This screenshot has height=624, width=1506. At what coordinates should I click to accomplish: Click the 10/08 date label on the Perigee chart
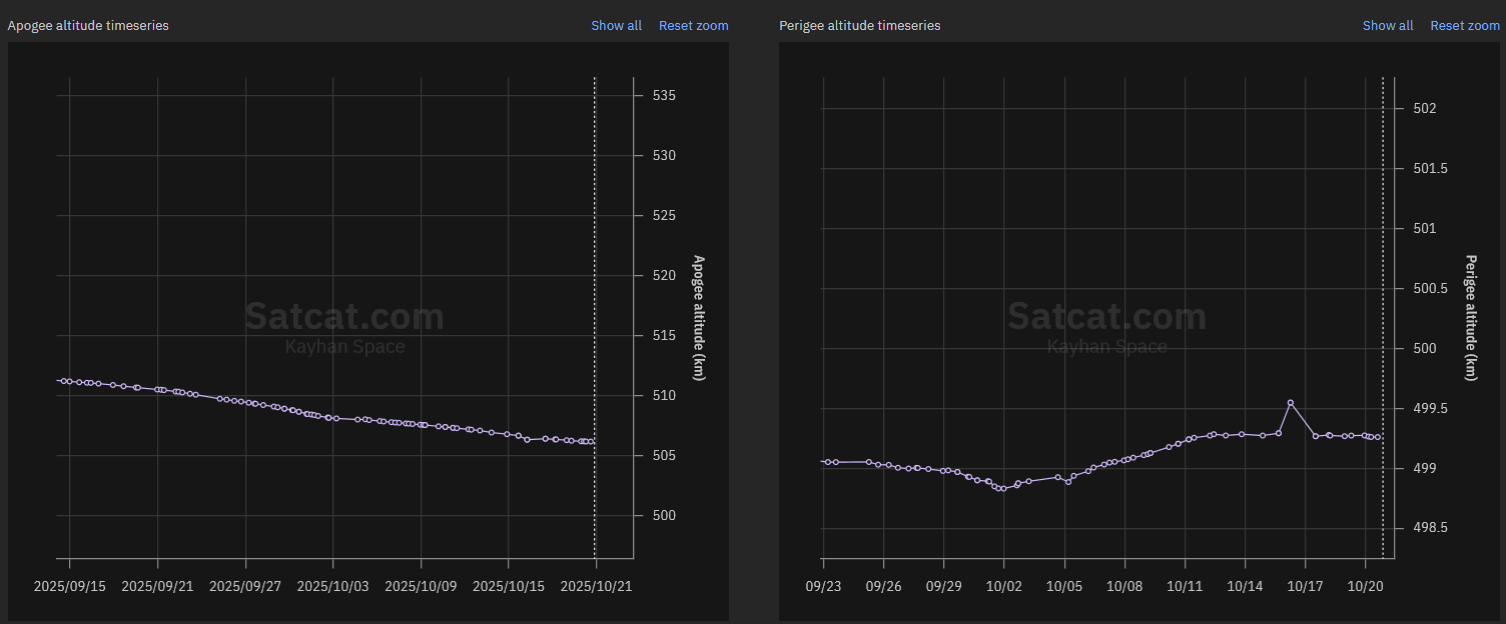point(1124,586)
